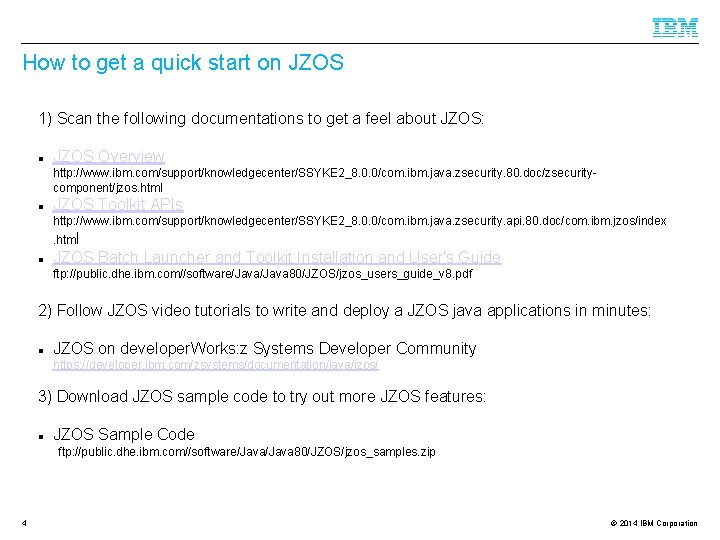Viewport: 720px width, 540px height.
Task: Click 'JZOS on developerWorks:z Systems Developer Community' text
Action: tap(265, 349)
